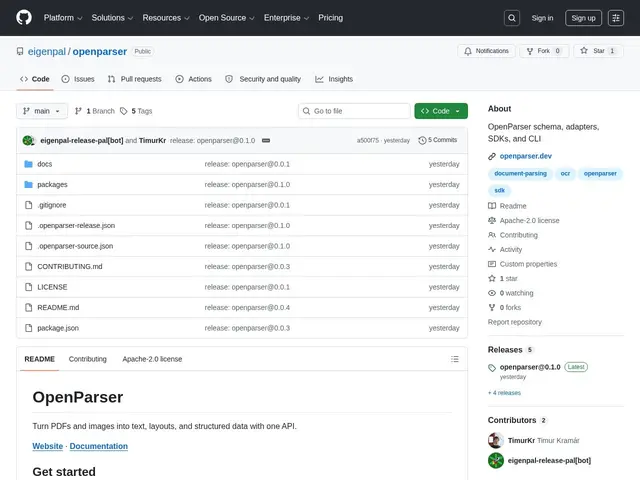Click the file icon beside package.json

28,328
